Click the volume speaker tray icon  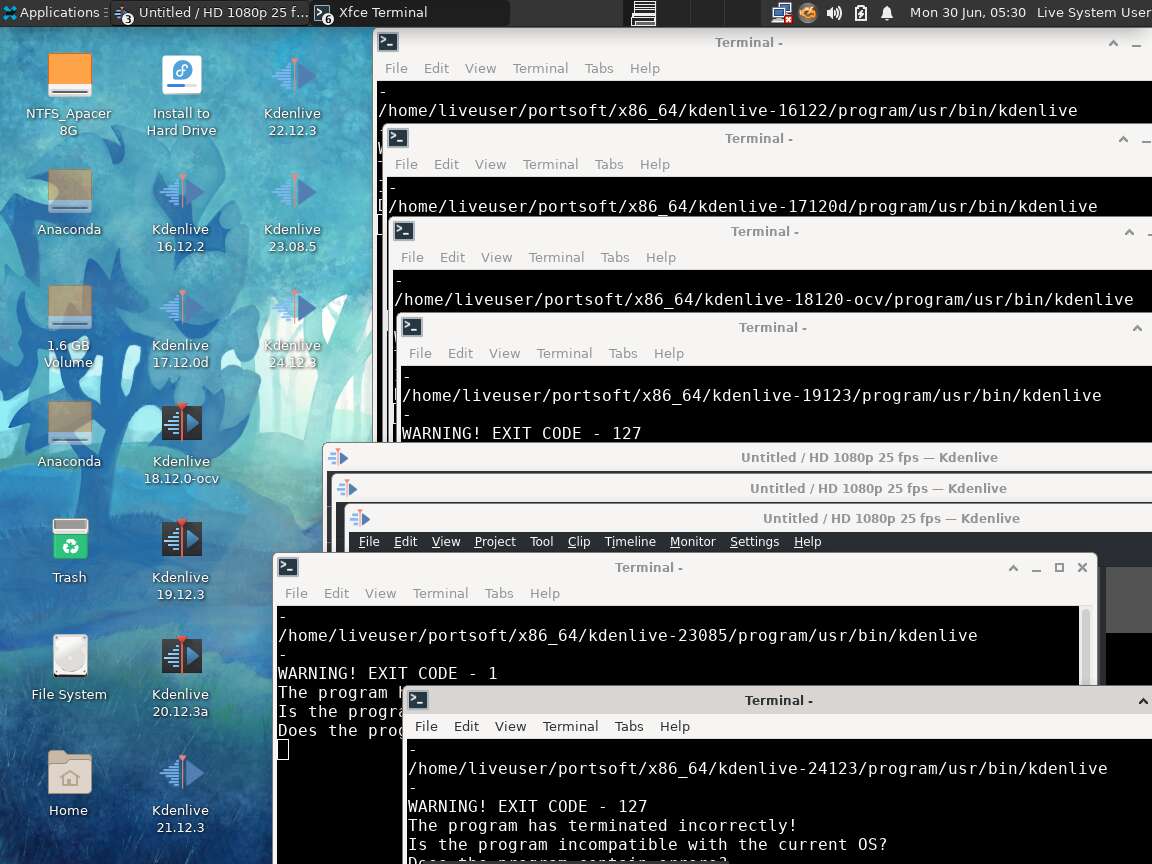[834, 12]
